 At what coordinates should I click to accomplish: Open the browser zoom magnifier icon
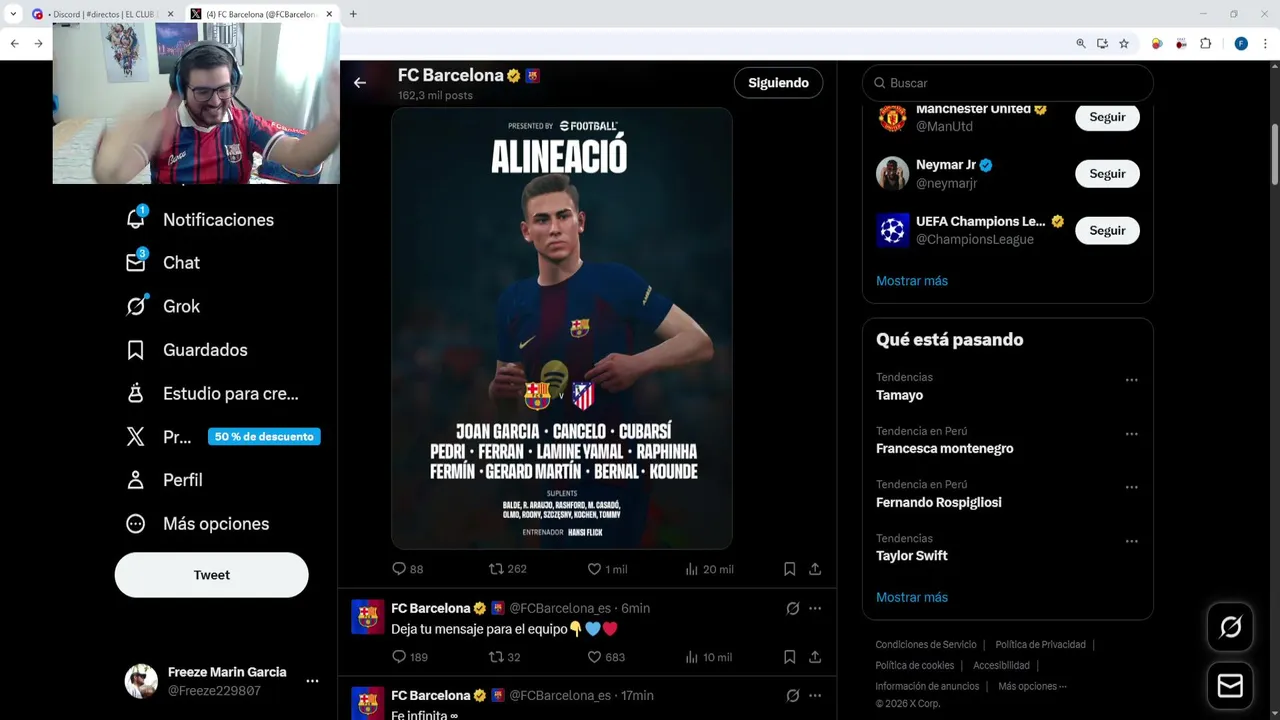1081,44
